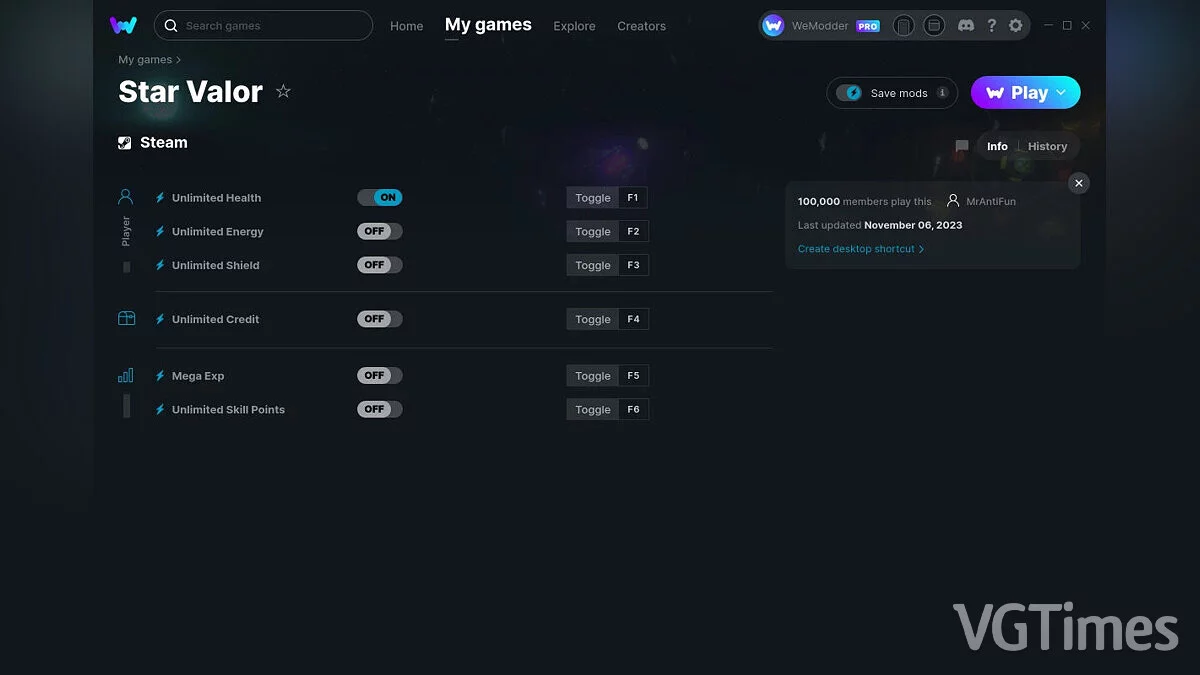Click lightning icon beside Unlimited Skill Points

pyautogui.click(x=160, y=409)
